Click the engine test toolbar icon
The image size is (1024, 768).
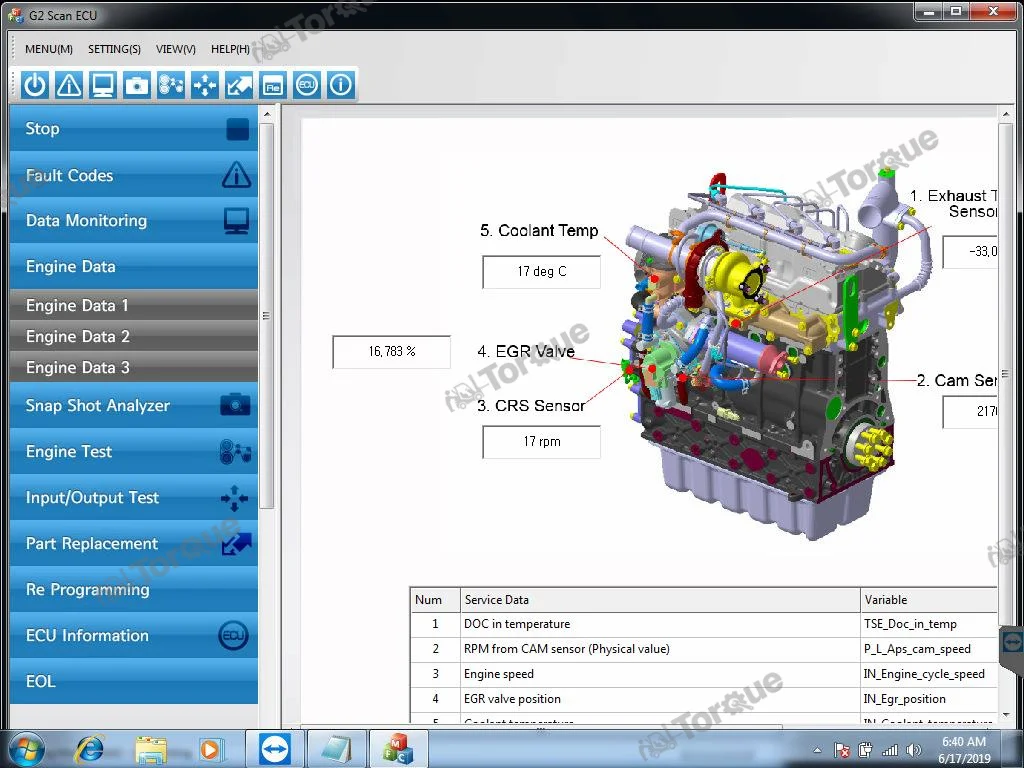170,85
